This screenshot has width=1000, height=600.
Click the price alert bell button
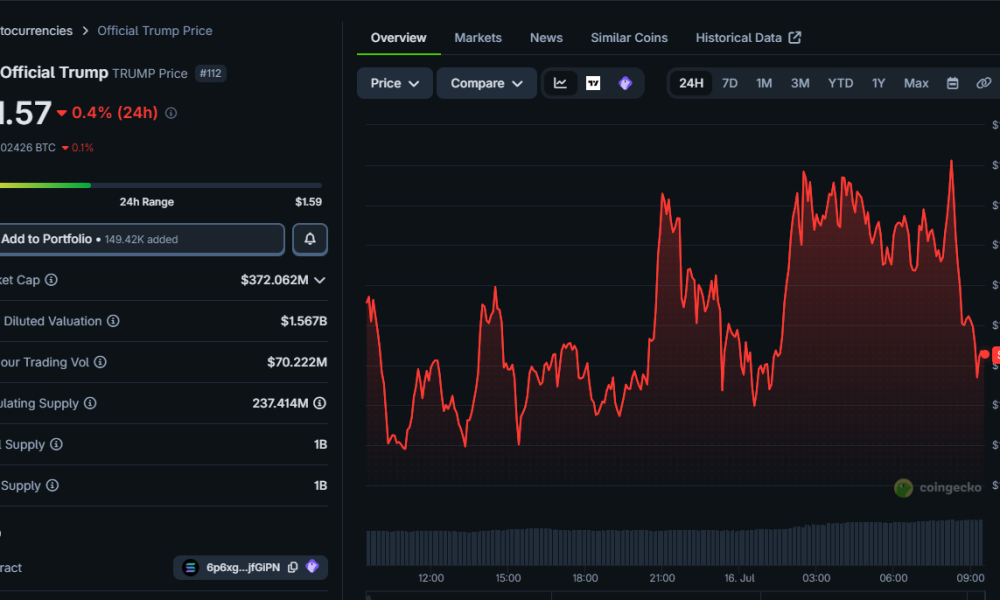(x=310, y=239)
